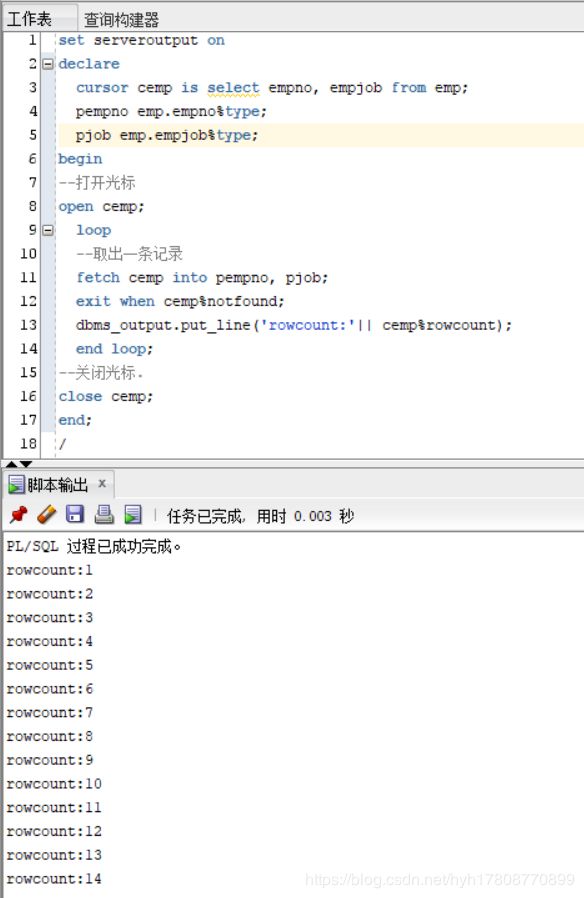Click the comment '--关闭光标.'
The height and width of the screenshot is (898, 584).
tap(101, 373)
